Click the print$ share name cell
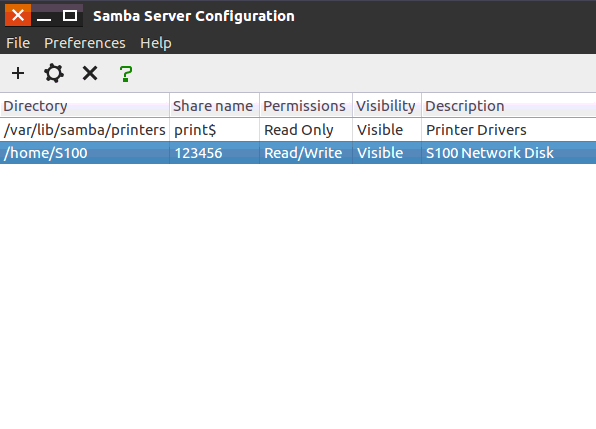 tap(214, 130)
